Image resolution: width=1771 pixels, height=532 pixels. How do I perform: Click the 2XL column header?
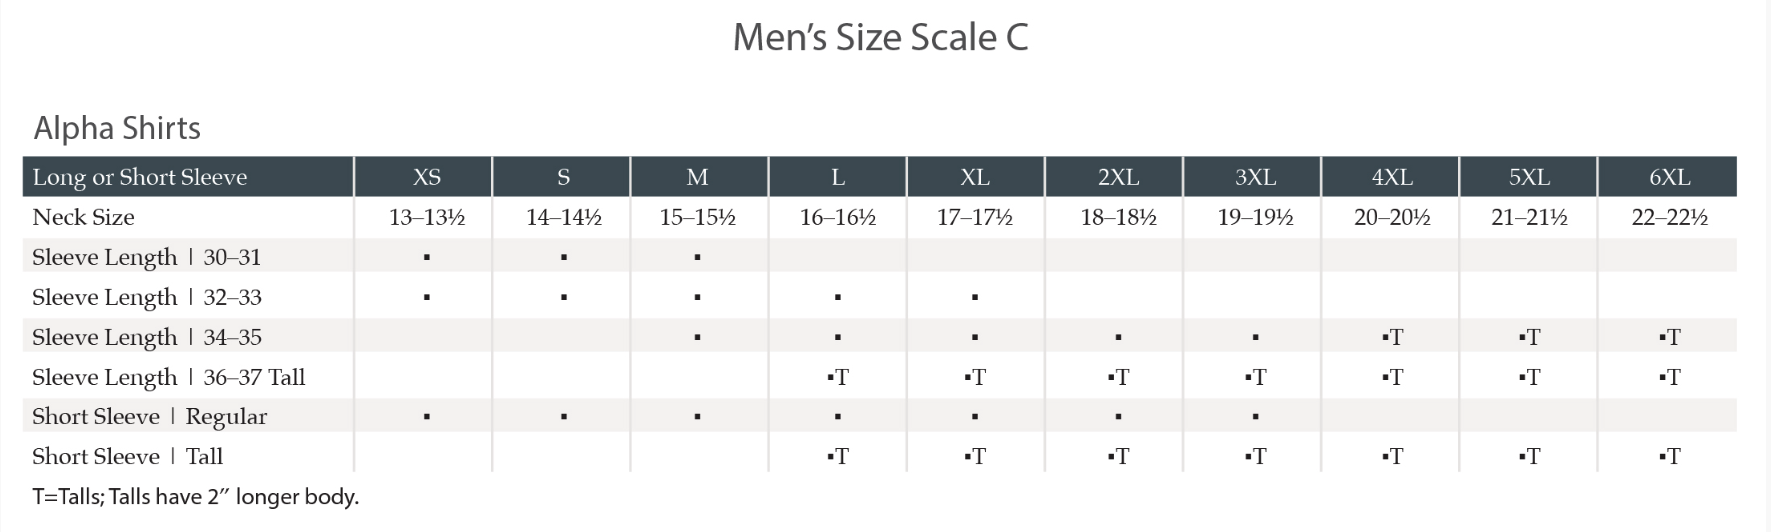coord(1118,177)
